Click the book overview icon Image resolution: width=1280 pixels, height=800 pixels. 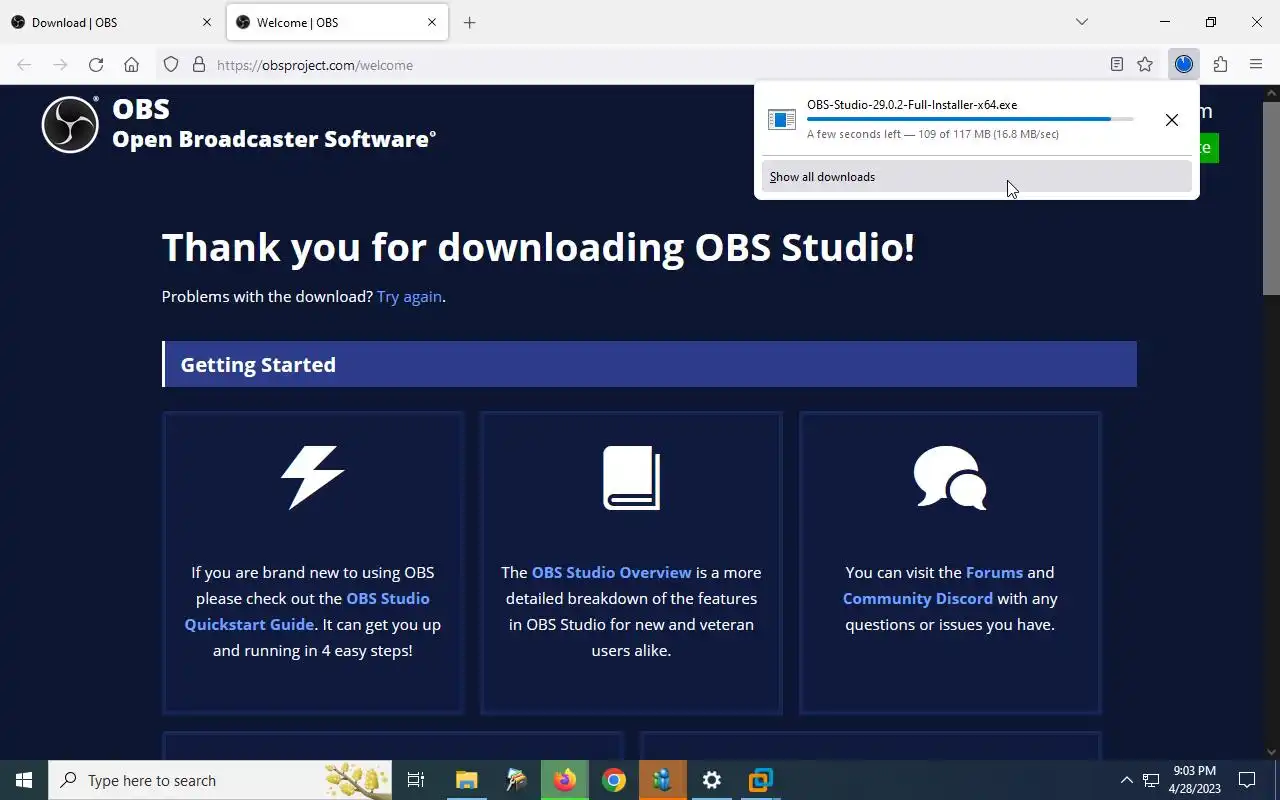632,478
